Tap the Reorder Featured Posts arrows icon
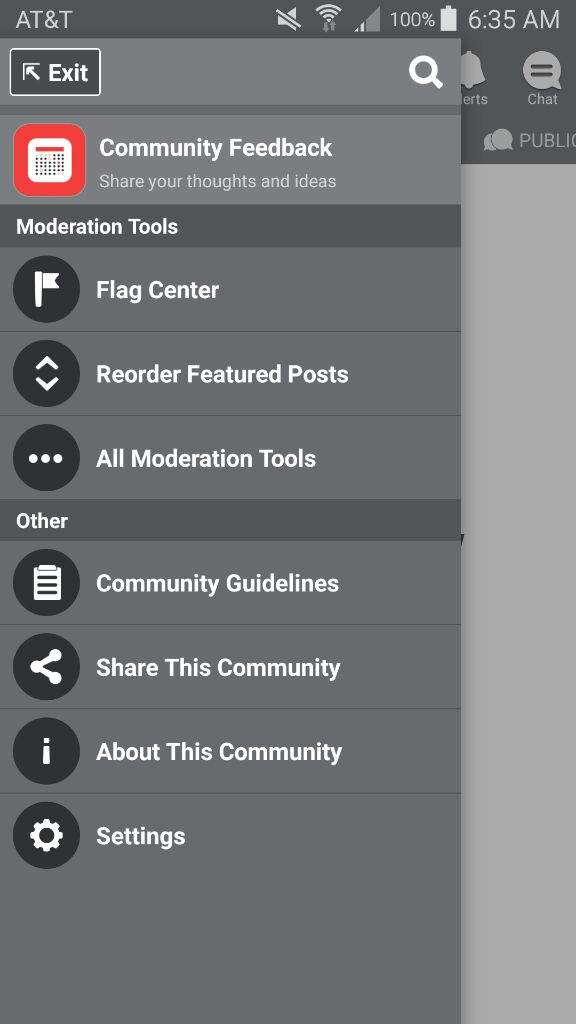 click(46, 374)
